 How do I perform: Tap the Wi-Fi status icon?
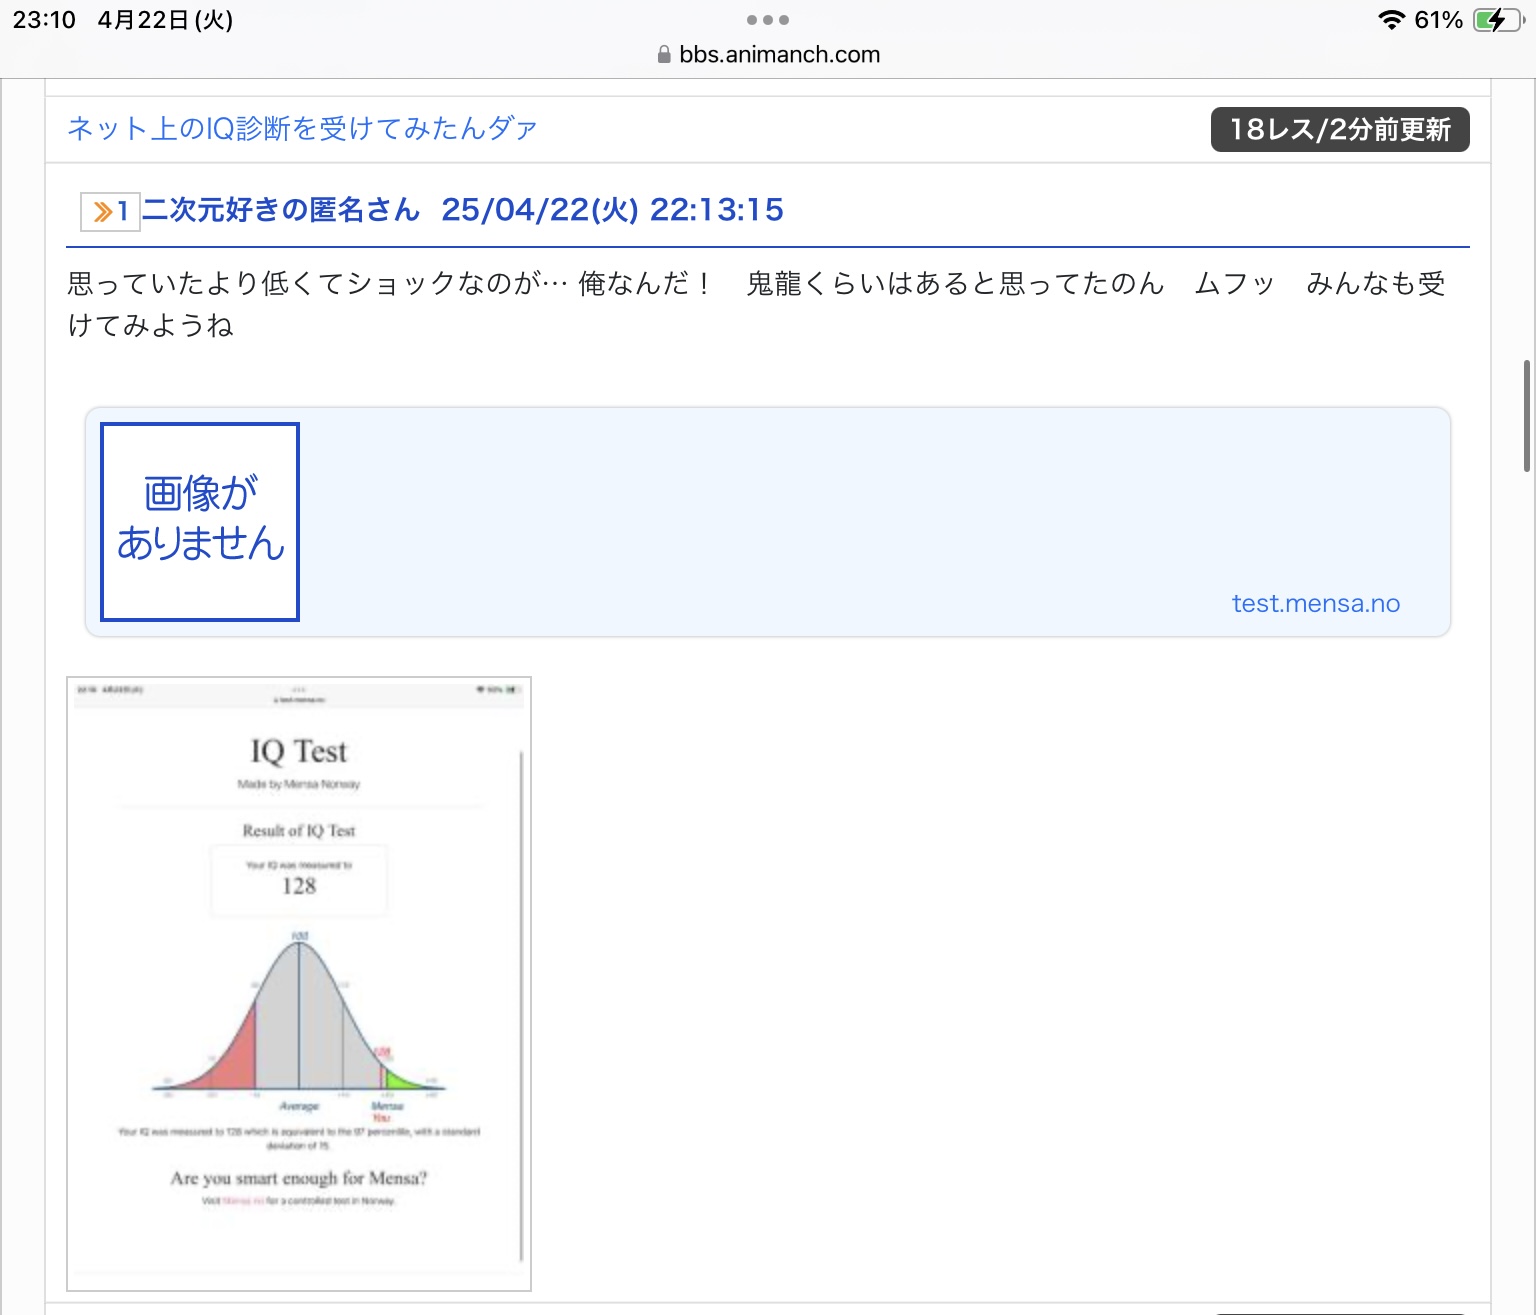click(1390, 20)
